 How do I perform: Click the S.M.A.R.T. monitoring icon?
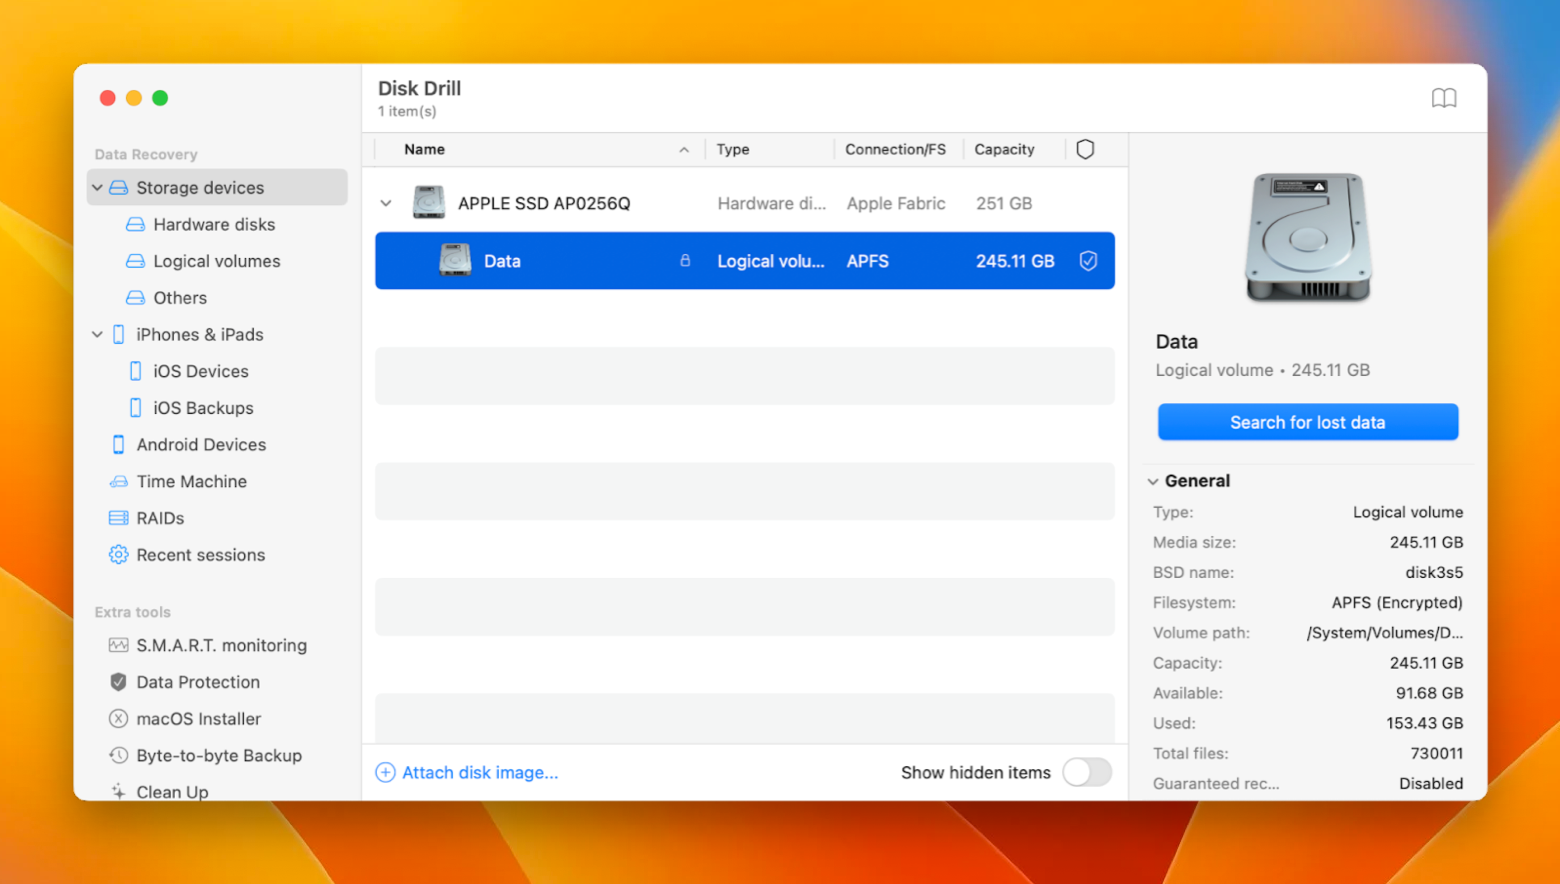click(119, 645)
